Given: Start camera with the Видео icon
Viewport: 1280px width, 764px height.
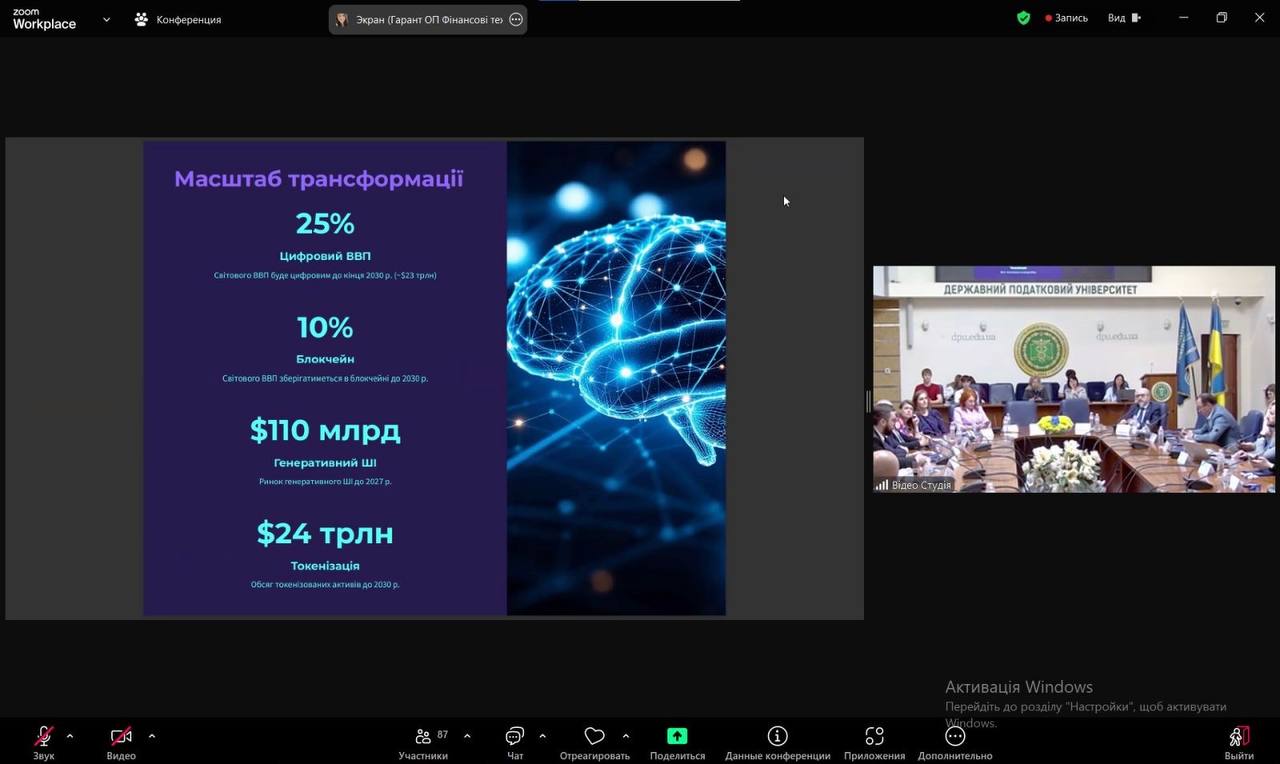Looking at the screenshot, I should (121, 737).
